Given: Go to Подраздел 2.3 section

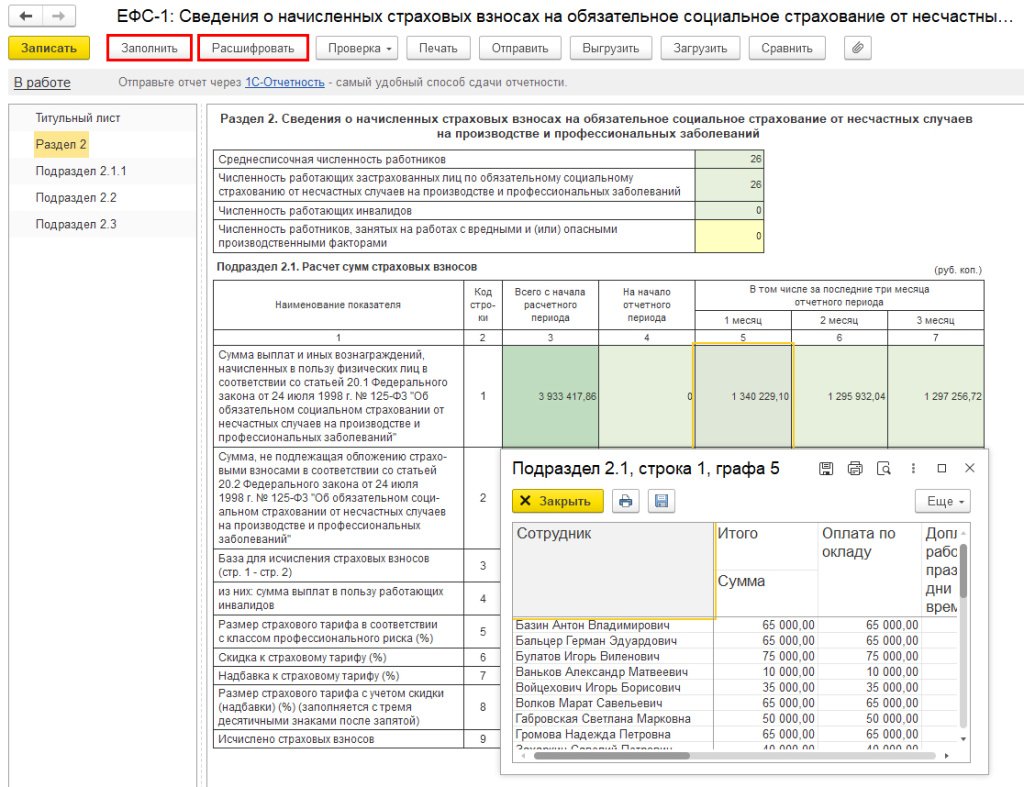Looking at the screenshot, I should (x=76, y=224).
